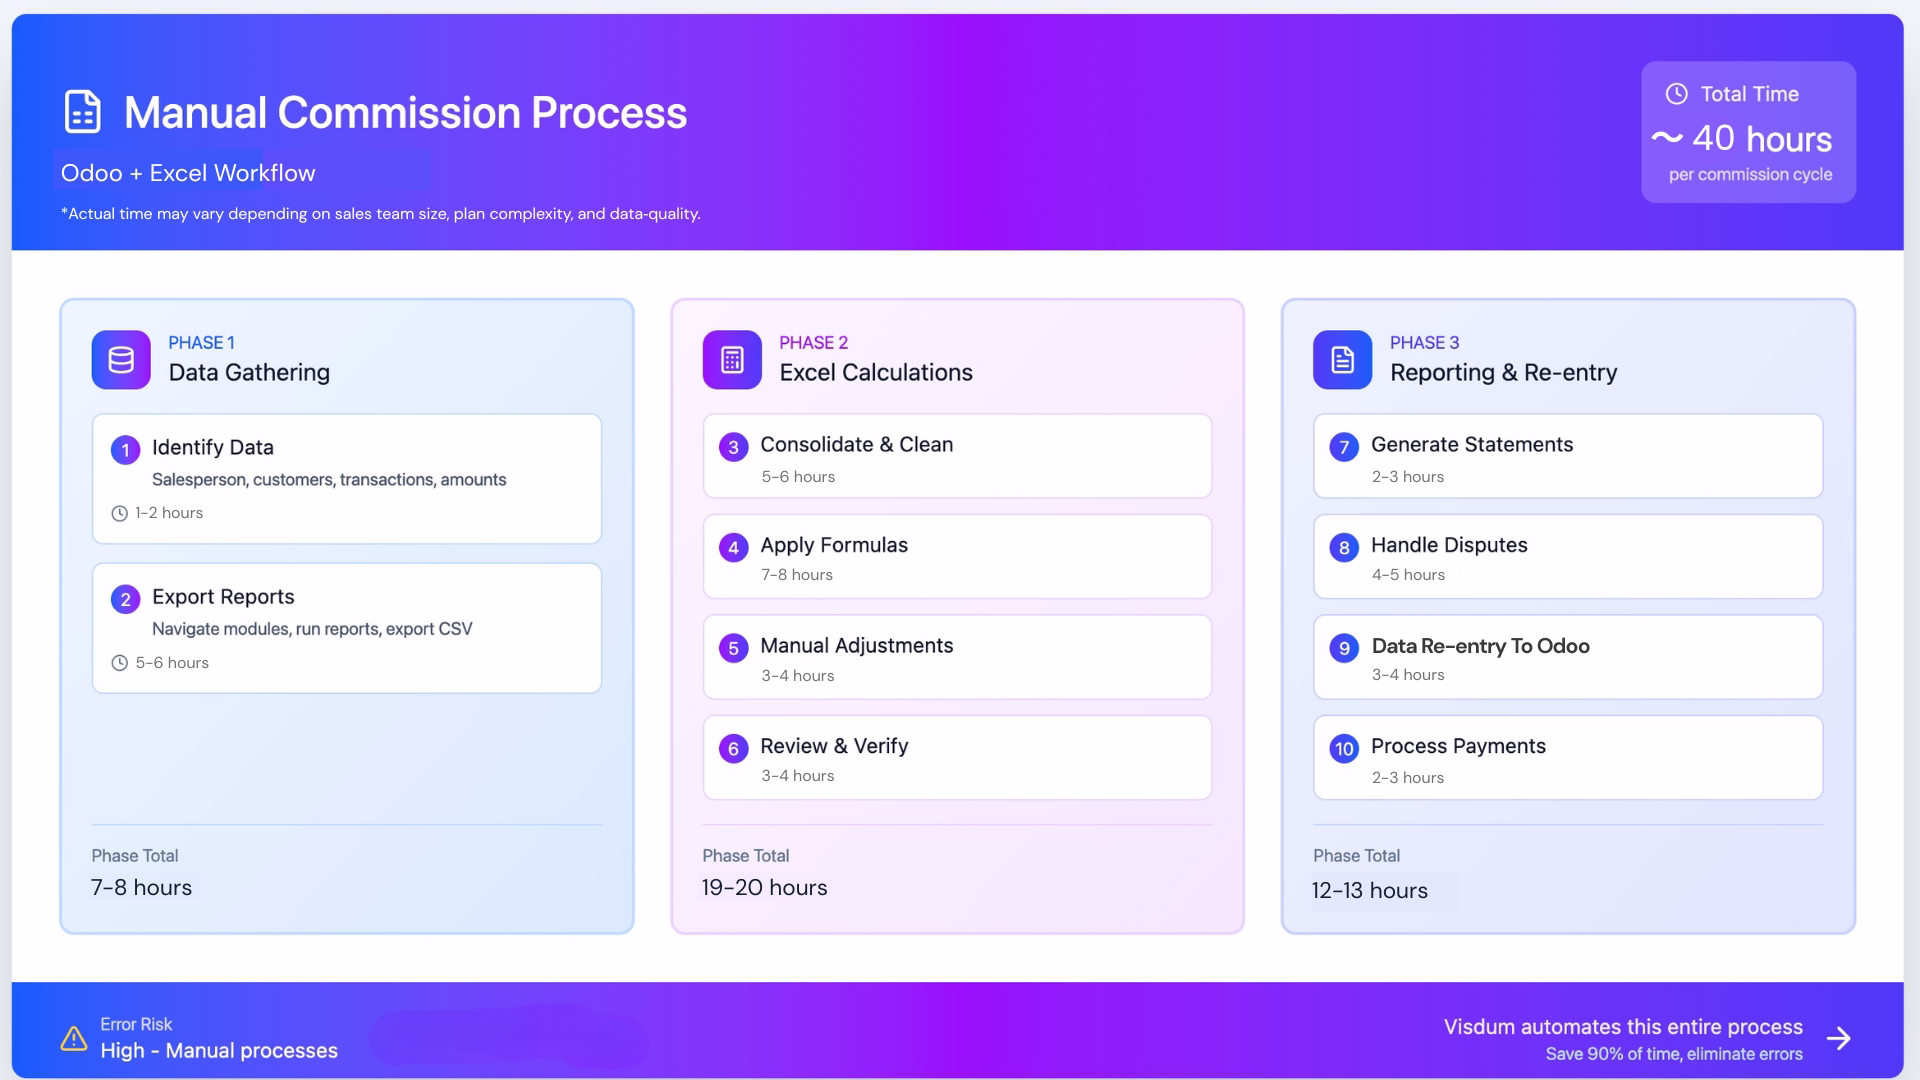
Task: Click the clock icon under Identify Data
Action: tap(119, 512)
